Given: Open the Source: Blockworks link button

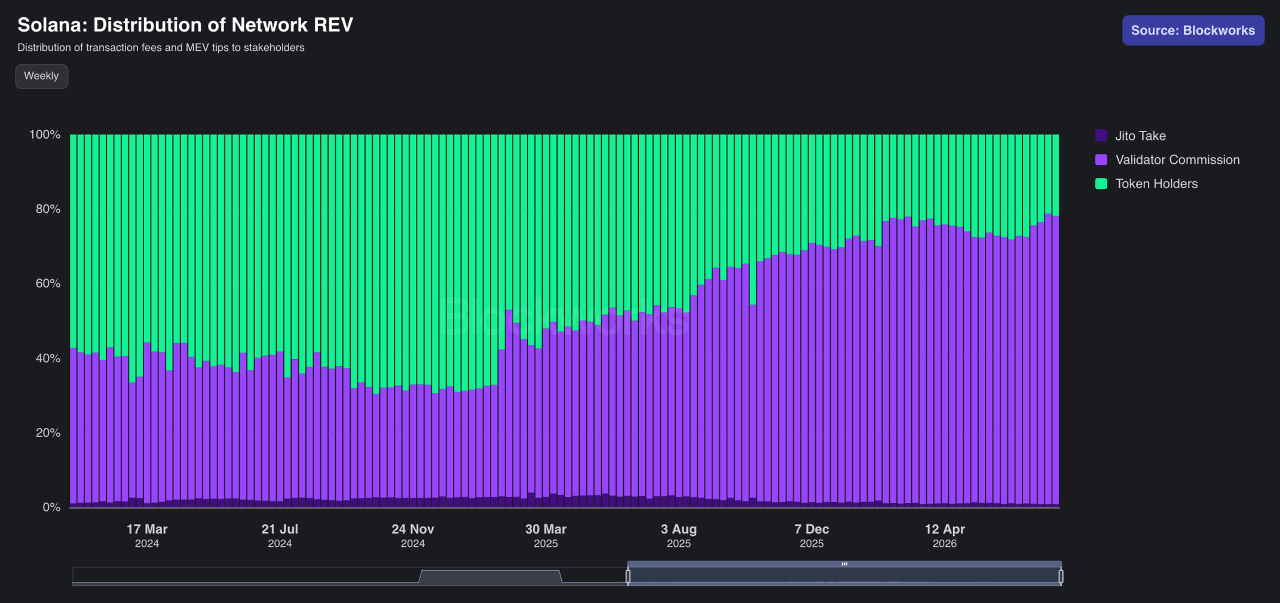Looking at the screenshot, I should (1193, 31).
